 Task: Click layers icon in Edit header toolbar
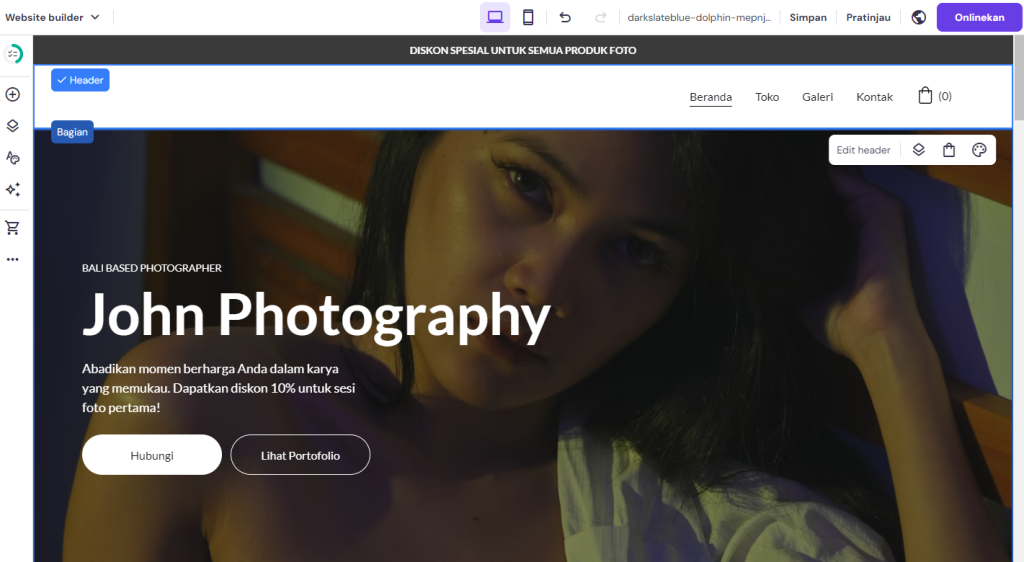[919, 150]
